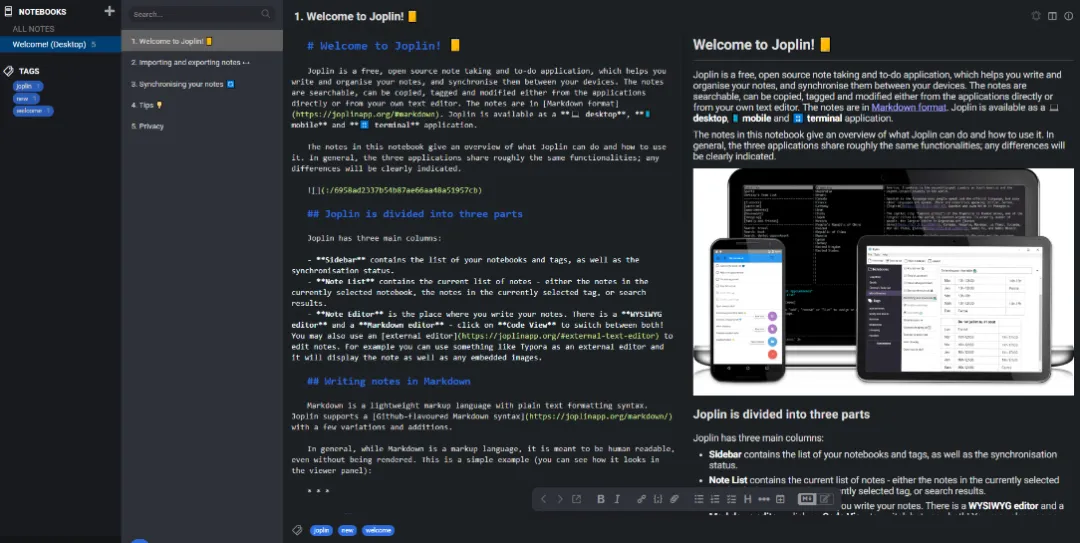Screen dimensions: 1080x543
Task: Insert horizontal rule icon
Action: pyautogui.click(x=764, y=499)
